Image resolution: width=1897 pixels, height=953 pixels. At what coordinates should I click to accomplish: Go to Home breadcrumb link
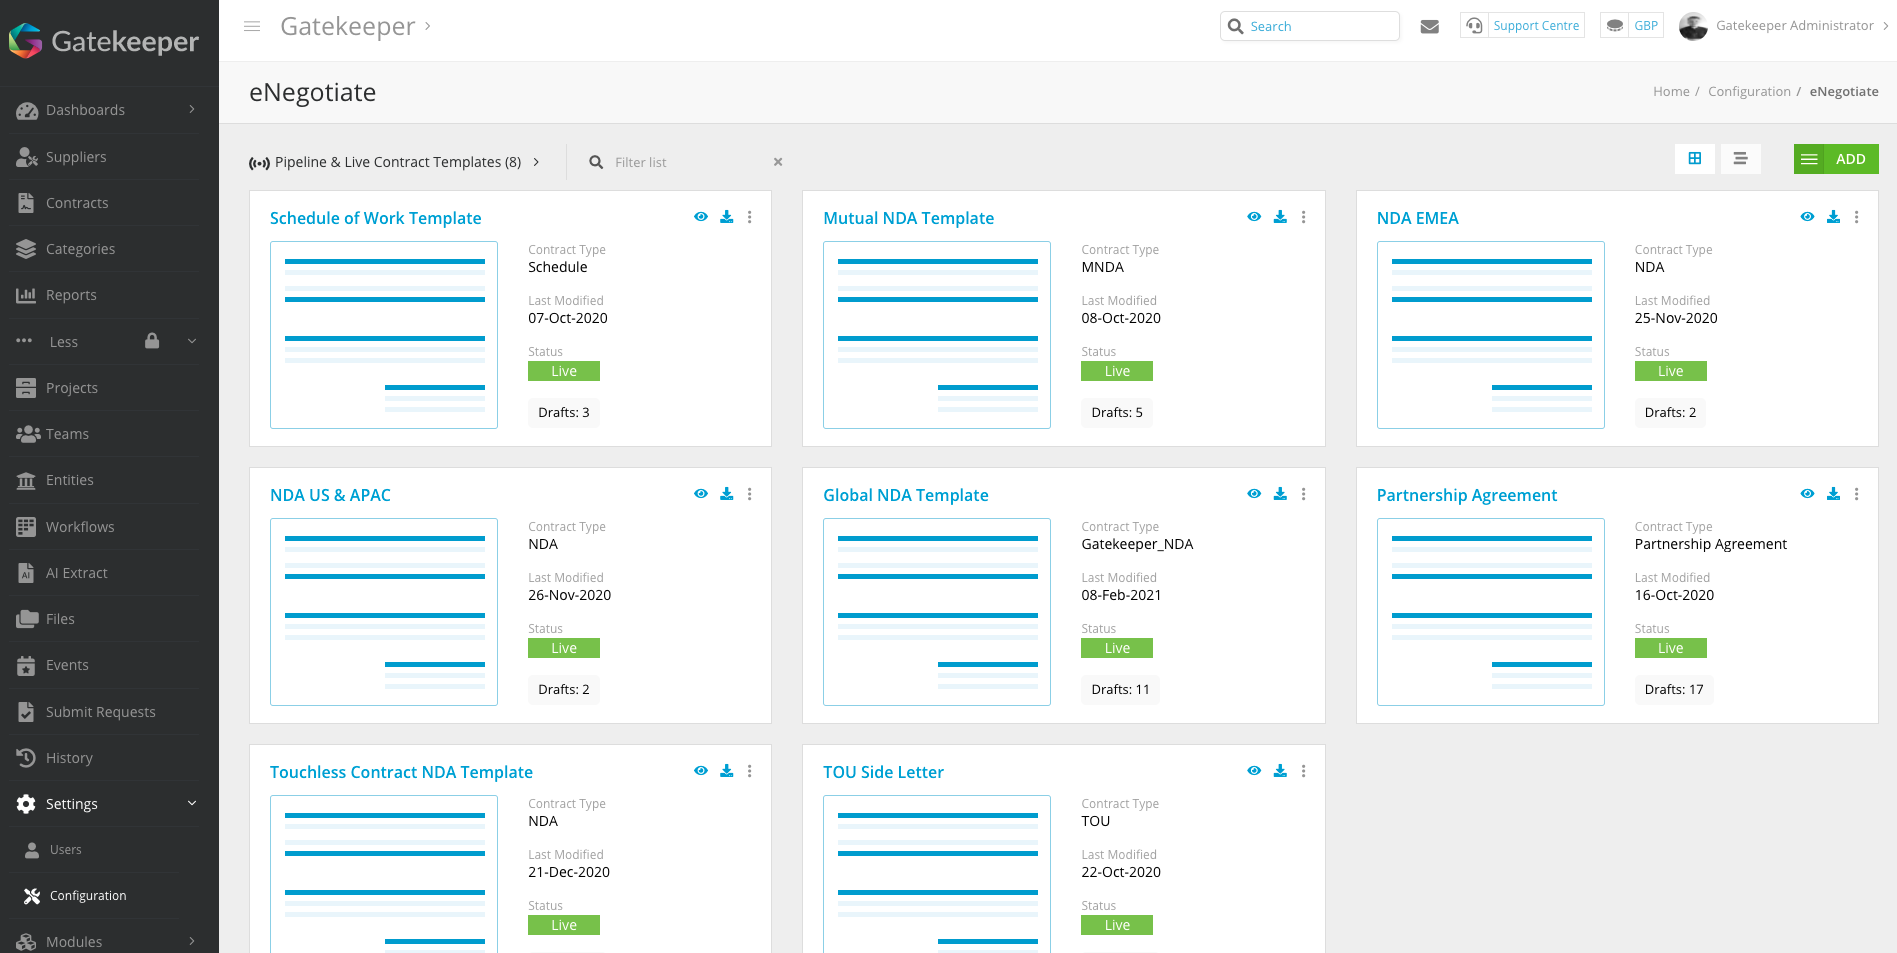click(x=1671, y=91)
